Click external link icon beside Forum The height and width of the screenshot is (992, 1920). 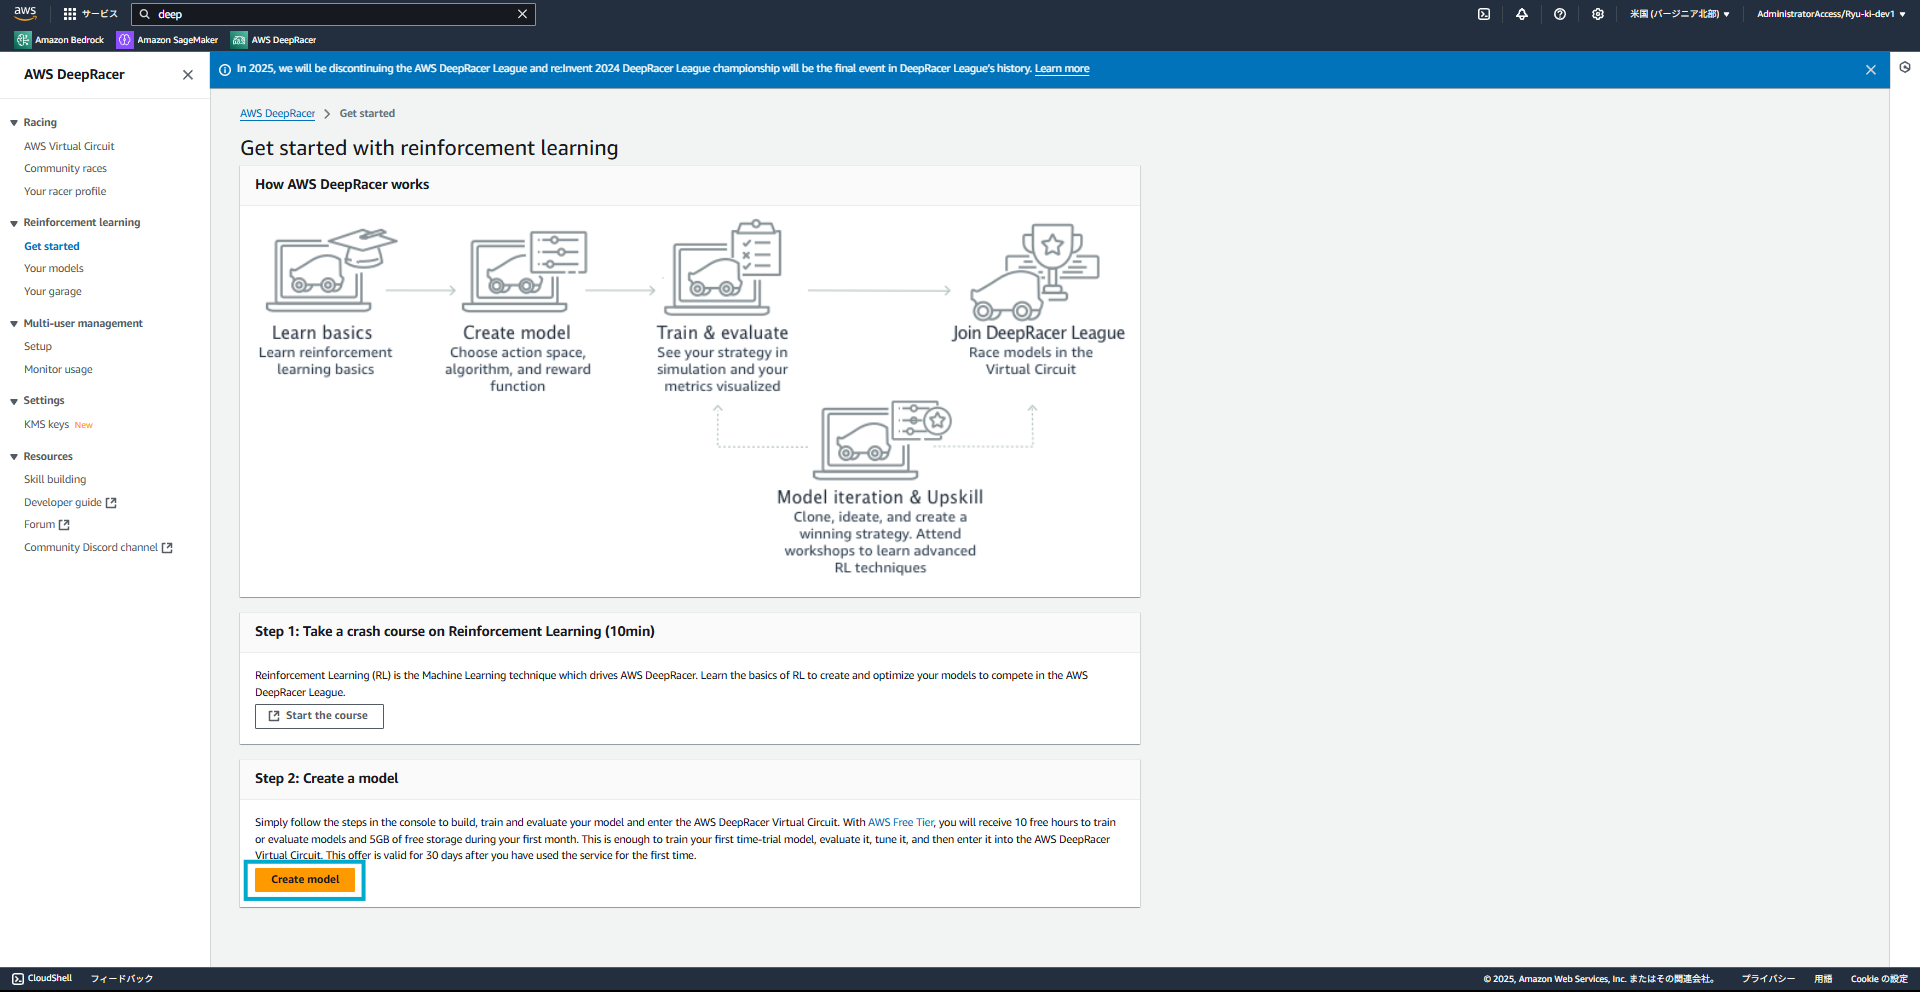point(64,525)
